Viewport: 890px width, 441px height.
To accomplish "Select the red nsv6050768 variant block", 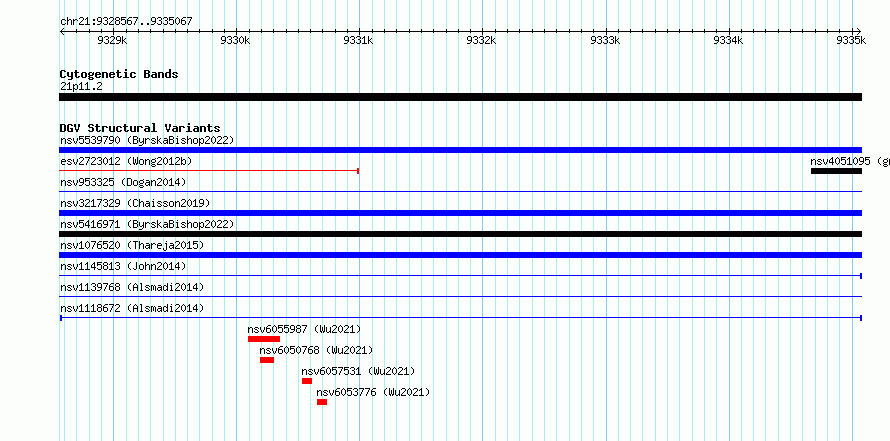I will [x=267, y=360].
